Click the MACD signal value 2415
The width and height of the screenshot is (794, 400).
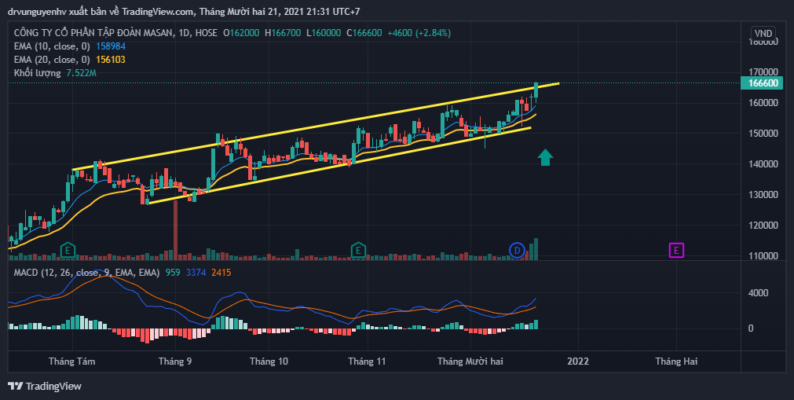click(221, 272)
